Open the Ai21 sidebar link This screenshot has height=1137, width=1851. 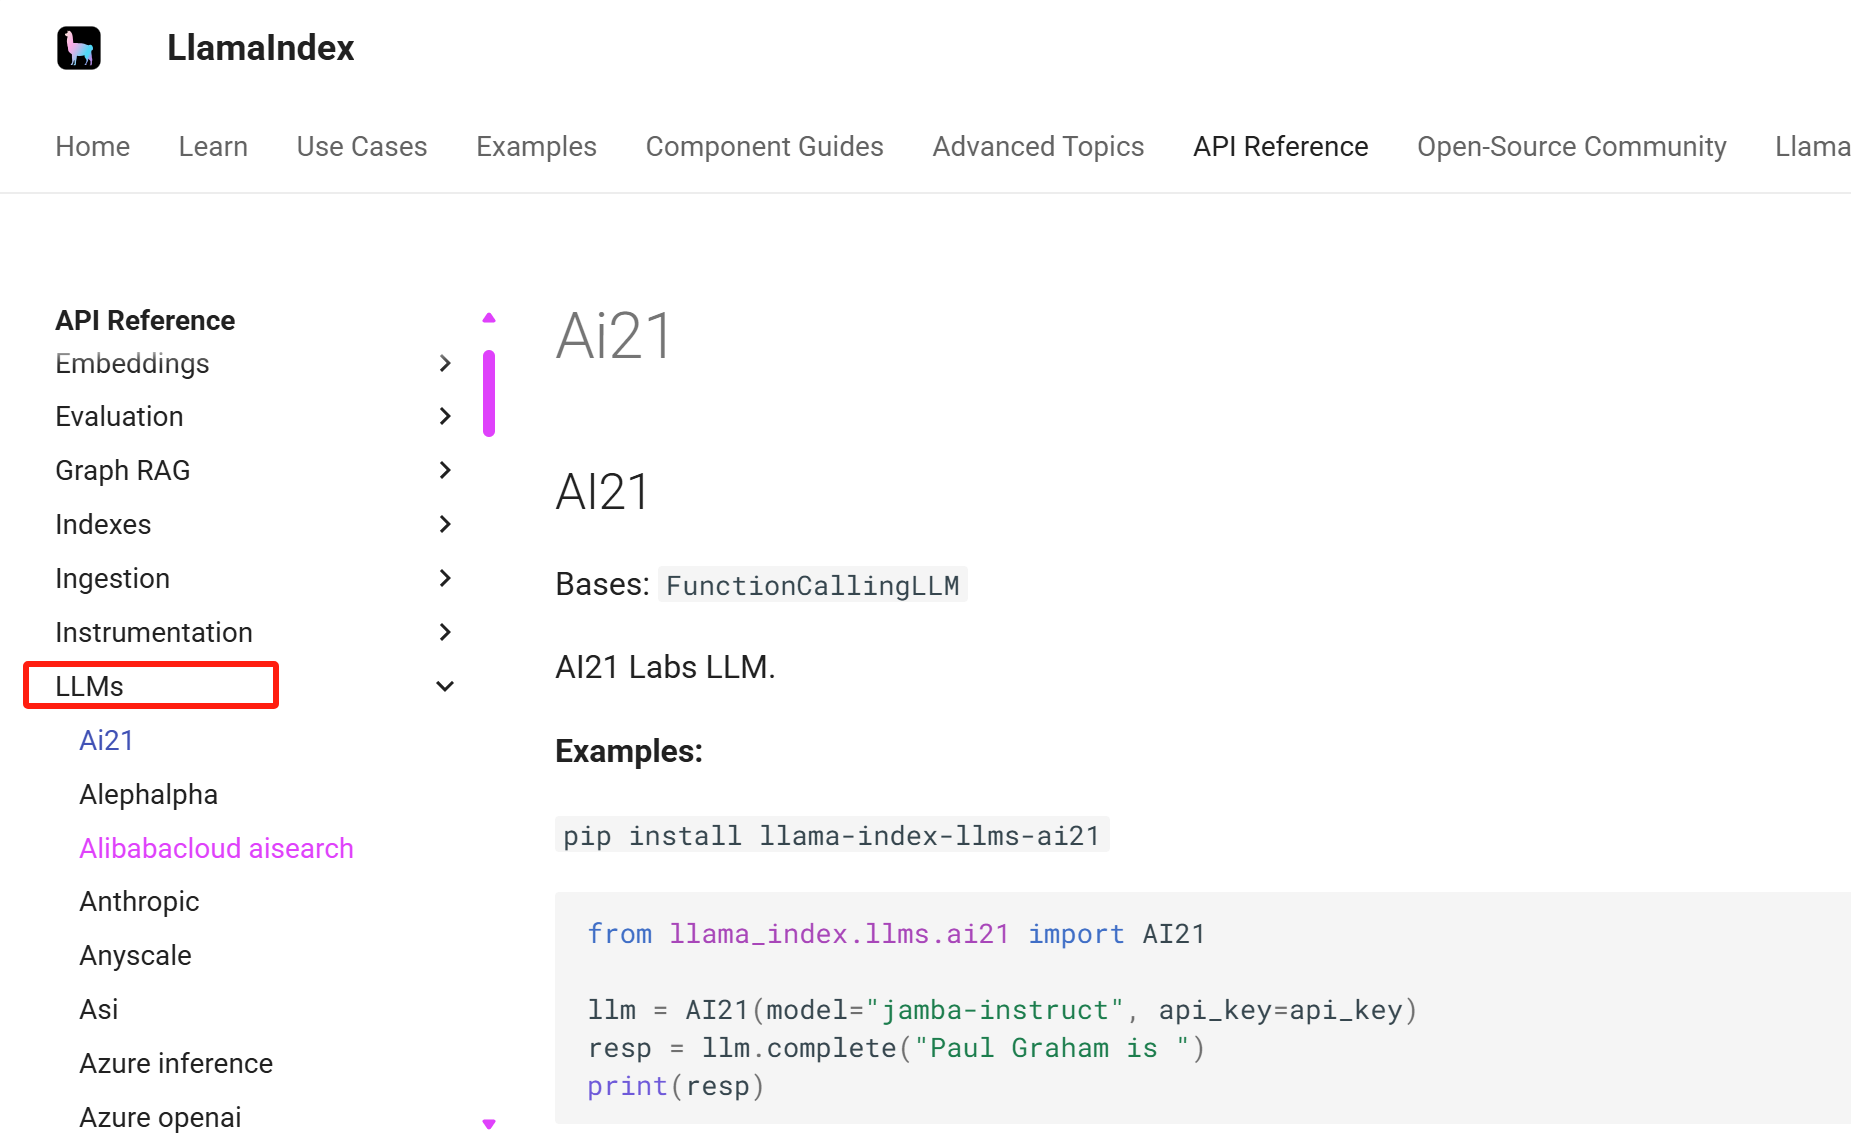click(106, 740)
